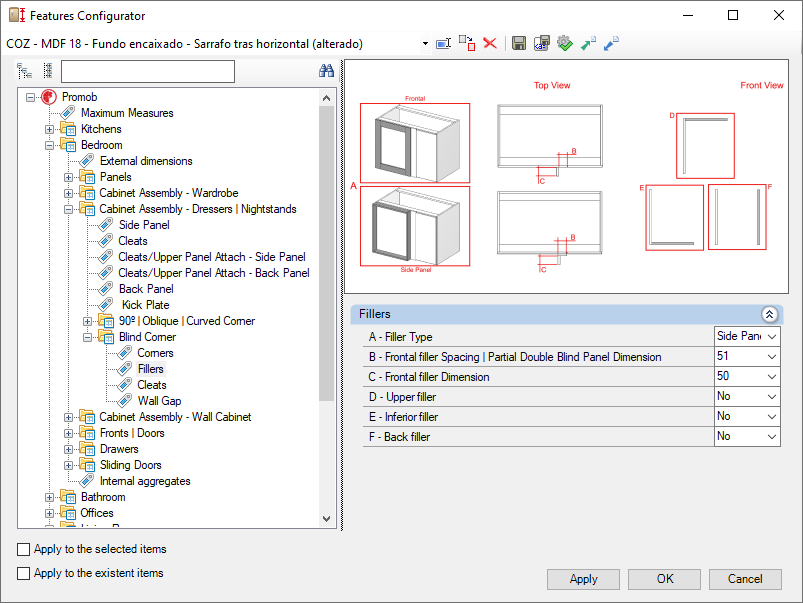Select Side Panel under Dressers
The image size is (803, 603).
[x=144, y=225]
